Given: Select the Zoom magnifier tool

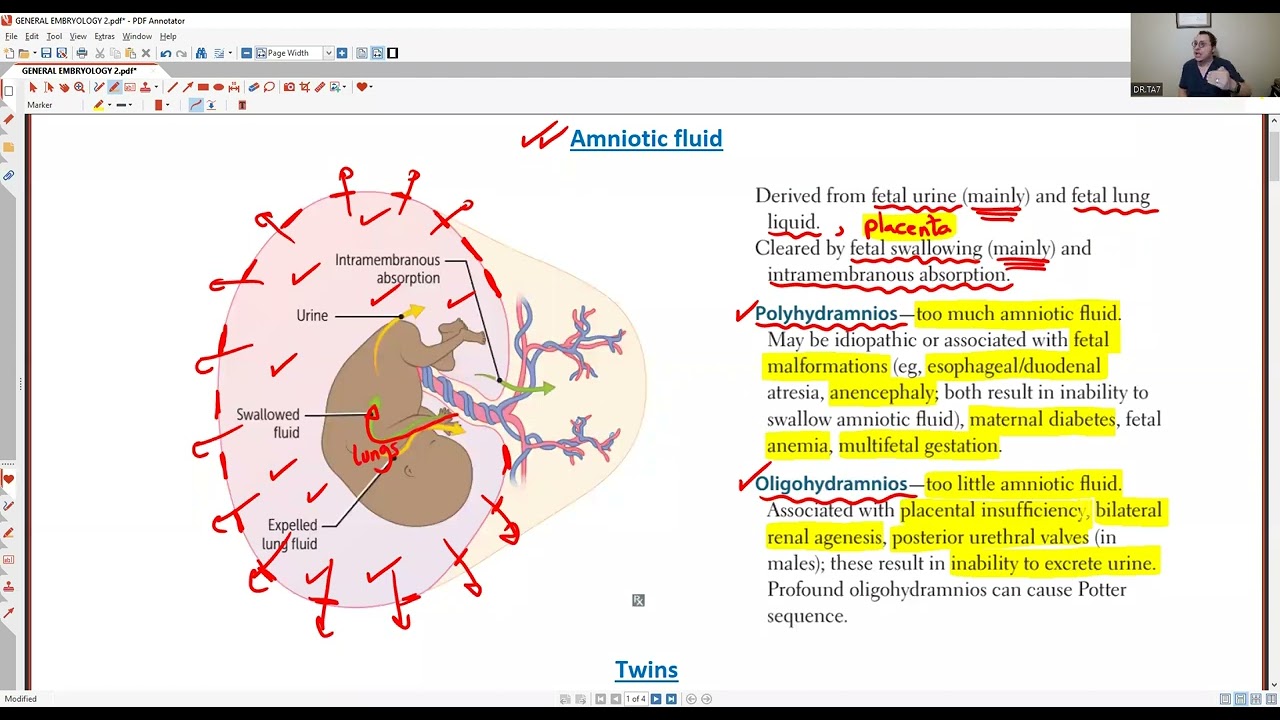Looking at the screenshot, I should [x=79, y=87].
